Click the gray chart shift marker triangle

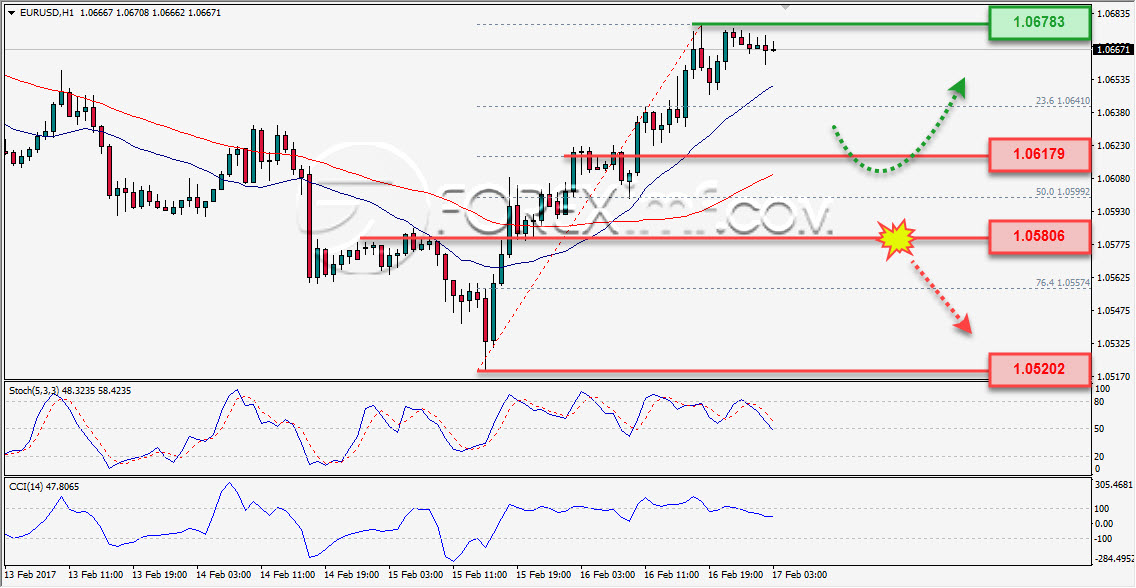(785, 8)
